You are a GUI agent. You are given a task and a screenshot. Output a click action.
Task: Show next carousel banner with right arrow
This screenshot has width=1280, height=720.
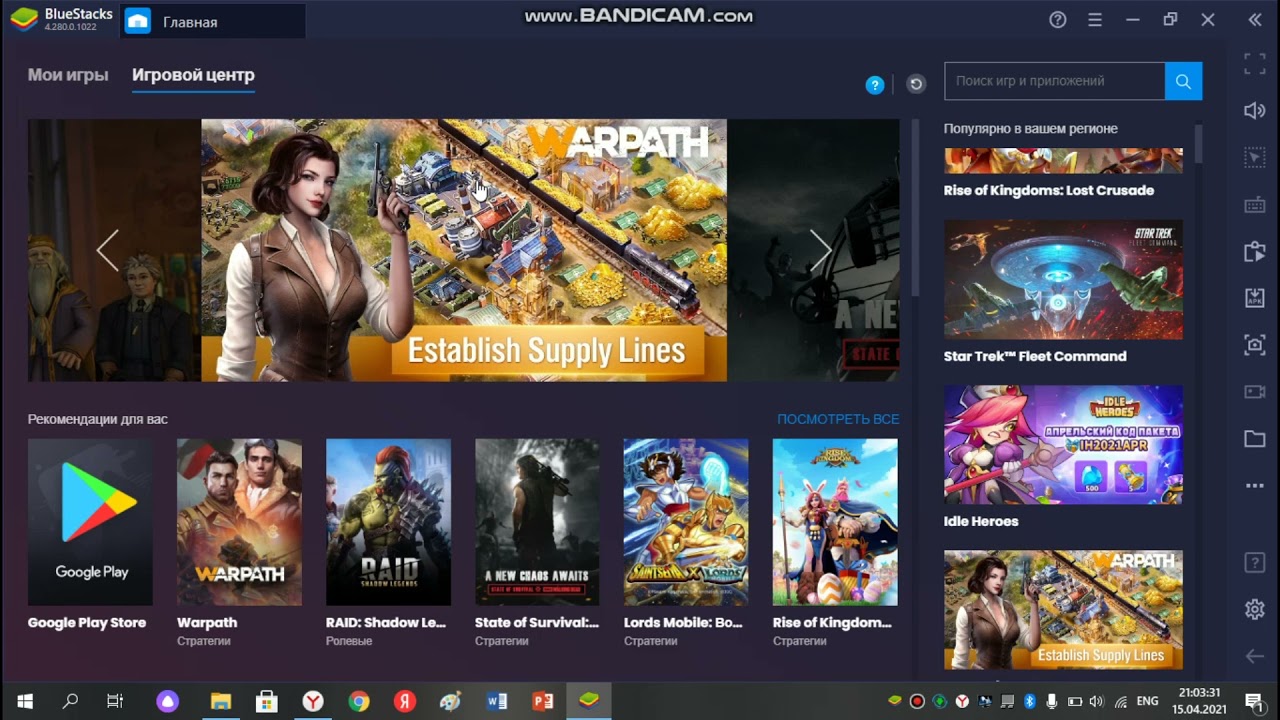tap(820, 250)
